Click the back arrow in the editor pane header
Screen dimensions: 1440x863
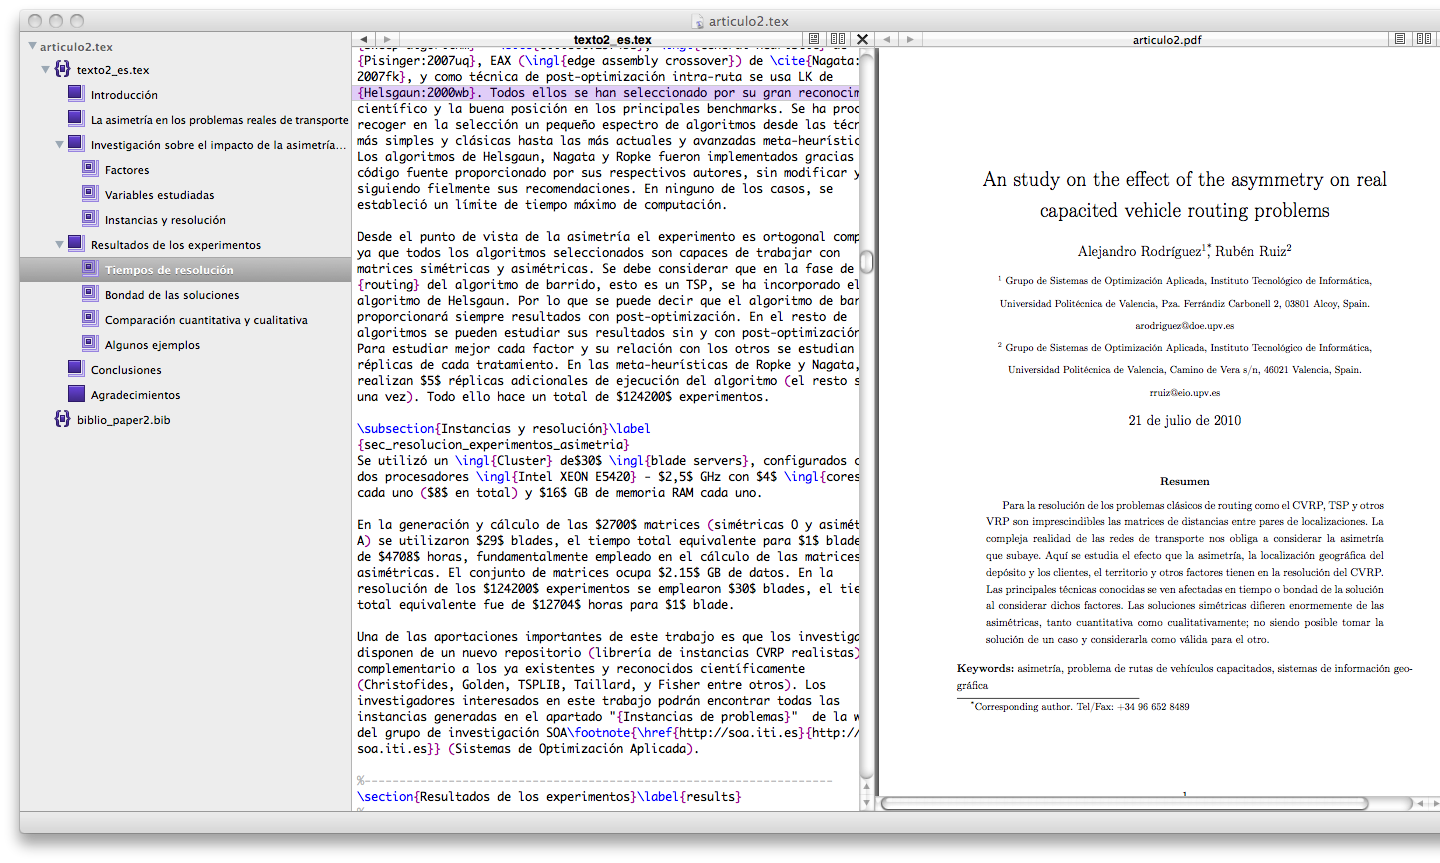pyautogui.click(x=364, y=40)
